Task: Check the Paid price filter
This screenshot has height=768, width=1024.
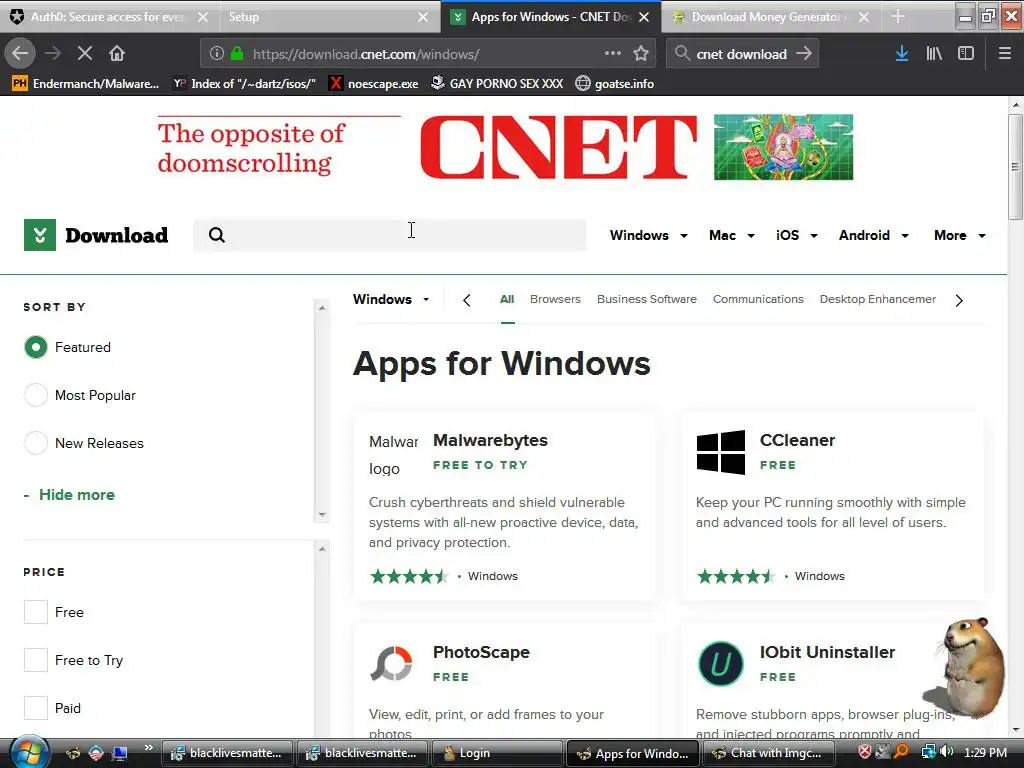Action: tap(36, 708)
